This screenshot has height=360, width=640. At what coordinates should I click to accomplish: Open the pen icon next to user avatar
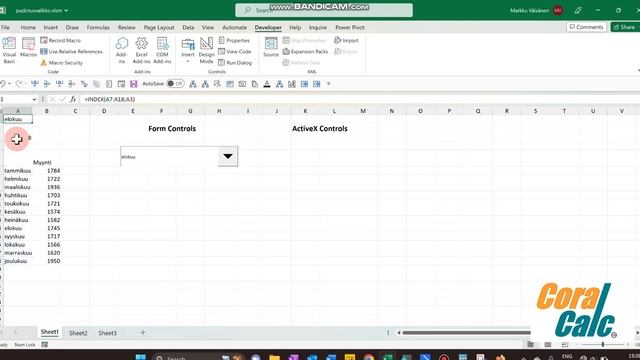click(578, 11)
